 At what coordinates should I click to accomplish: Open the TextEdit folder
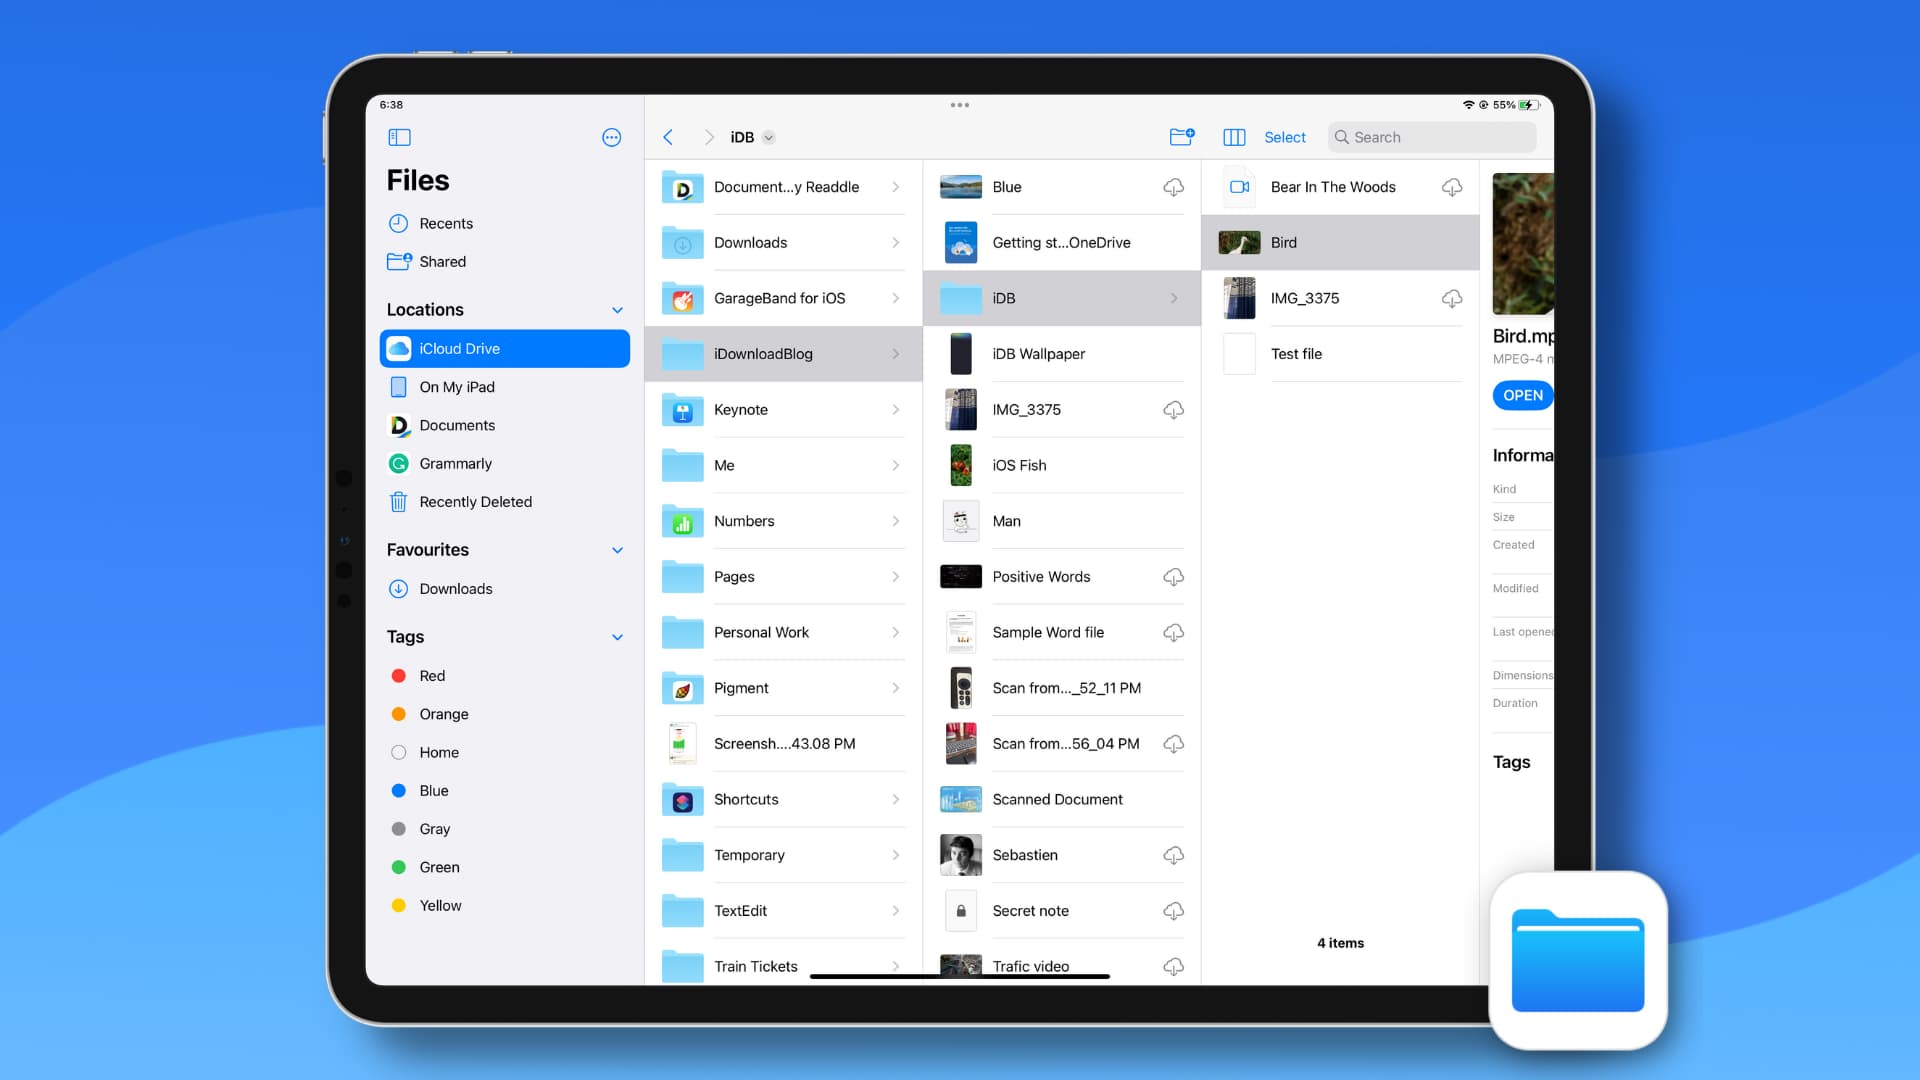783,911
